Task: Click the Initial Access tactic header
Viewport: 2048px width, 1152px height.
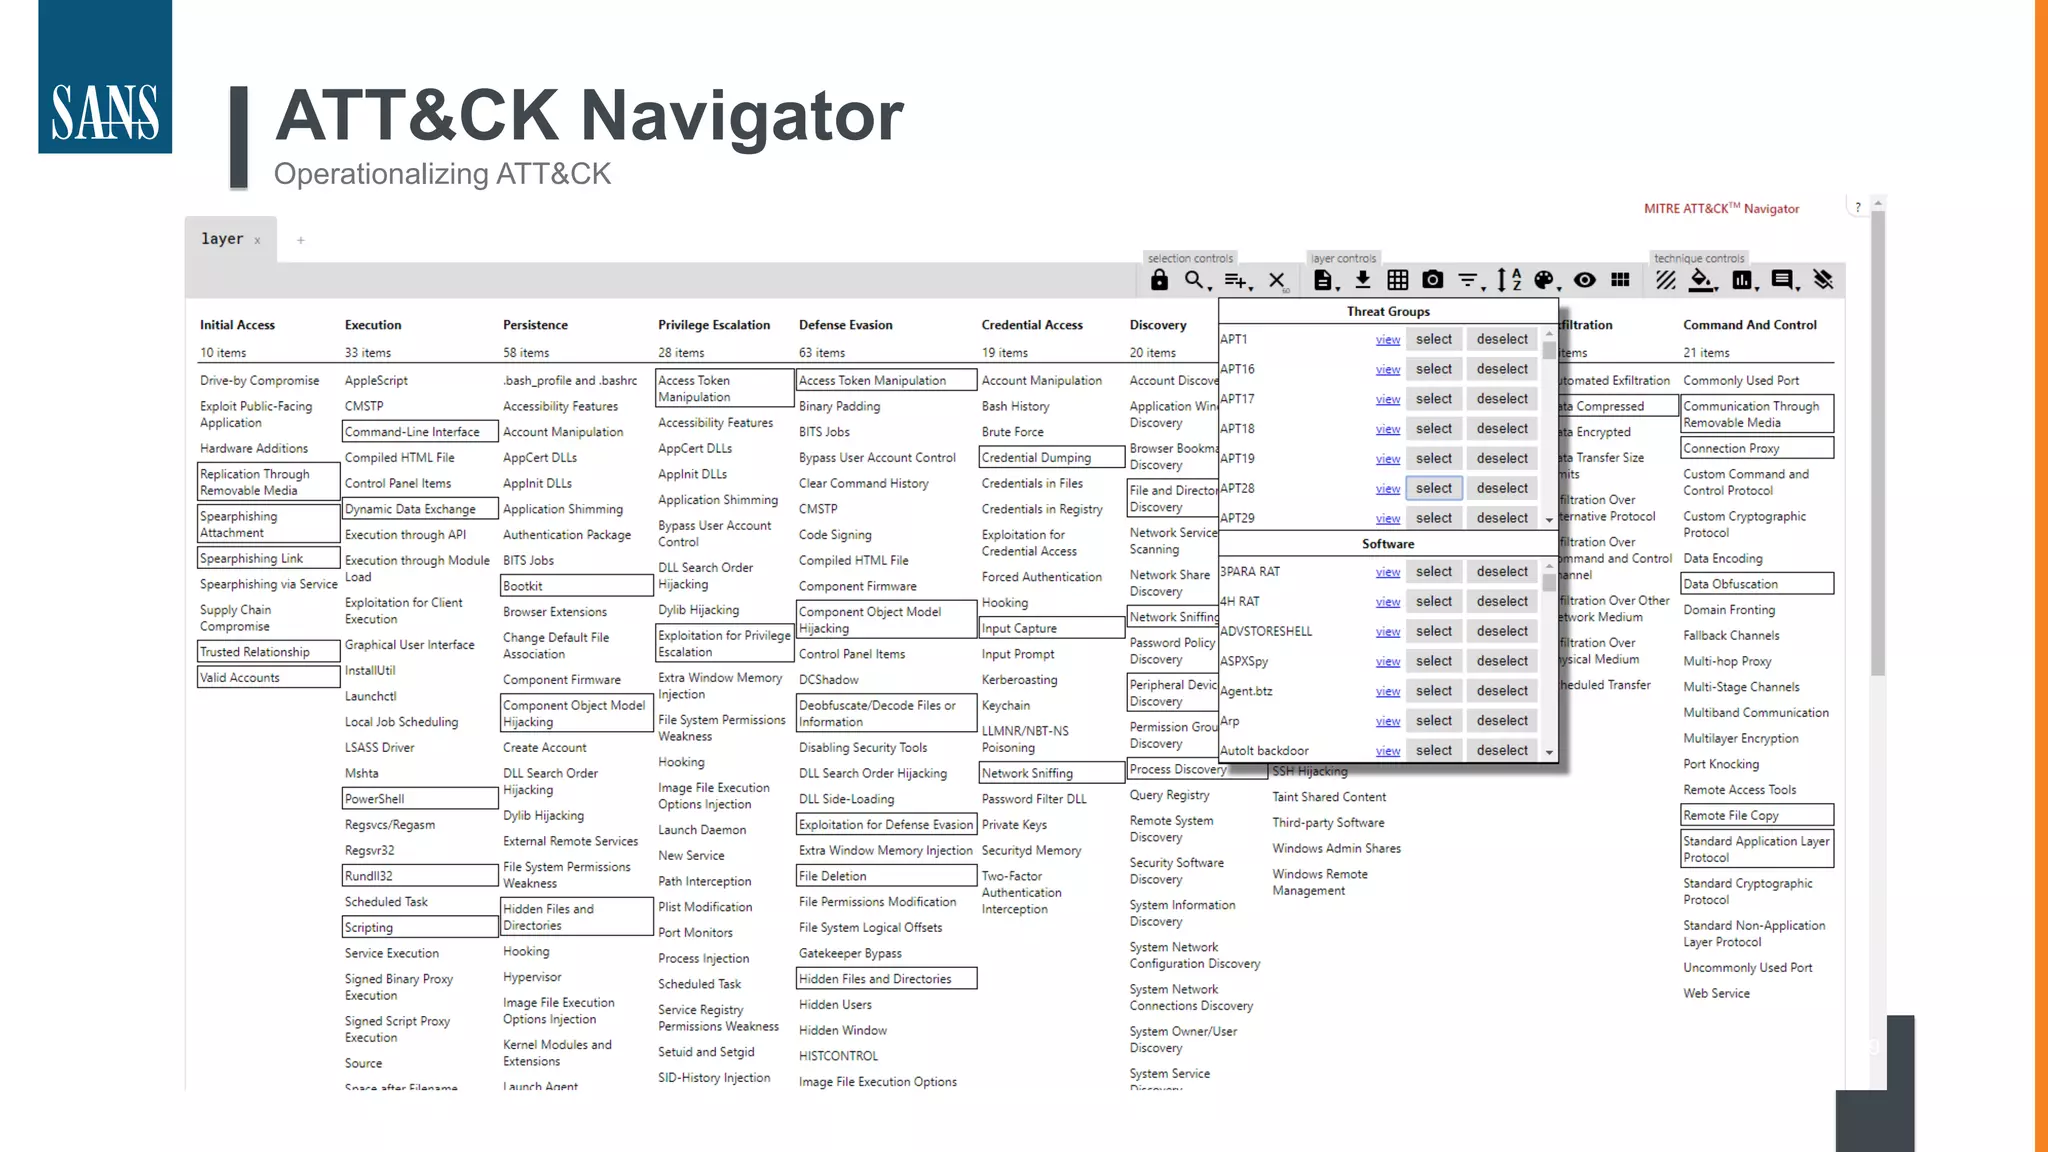Action: point(237,325)
